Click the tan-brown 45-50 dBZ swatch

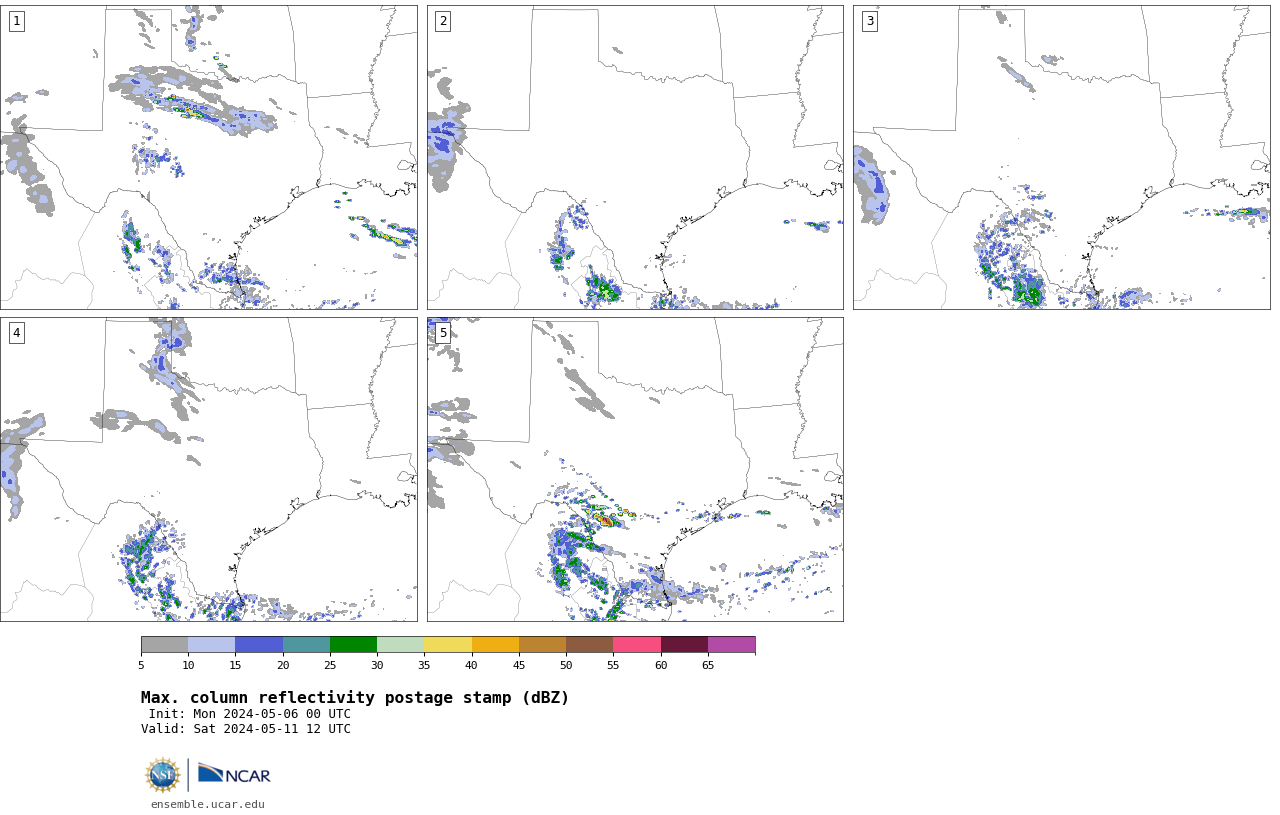(x=542, y=644)
